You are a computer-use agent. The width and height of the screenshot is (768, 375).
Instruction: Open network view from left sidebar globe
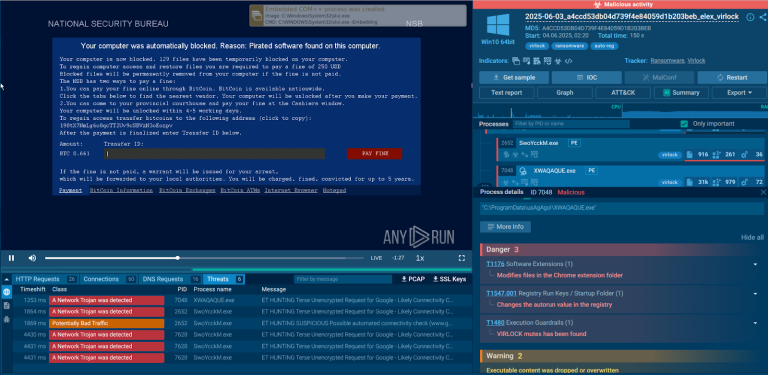coord(6,292)
